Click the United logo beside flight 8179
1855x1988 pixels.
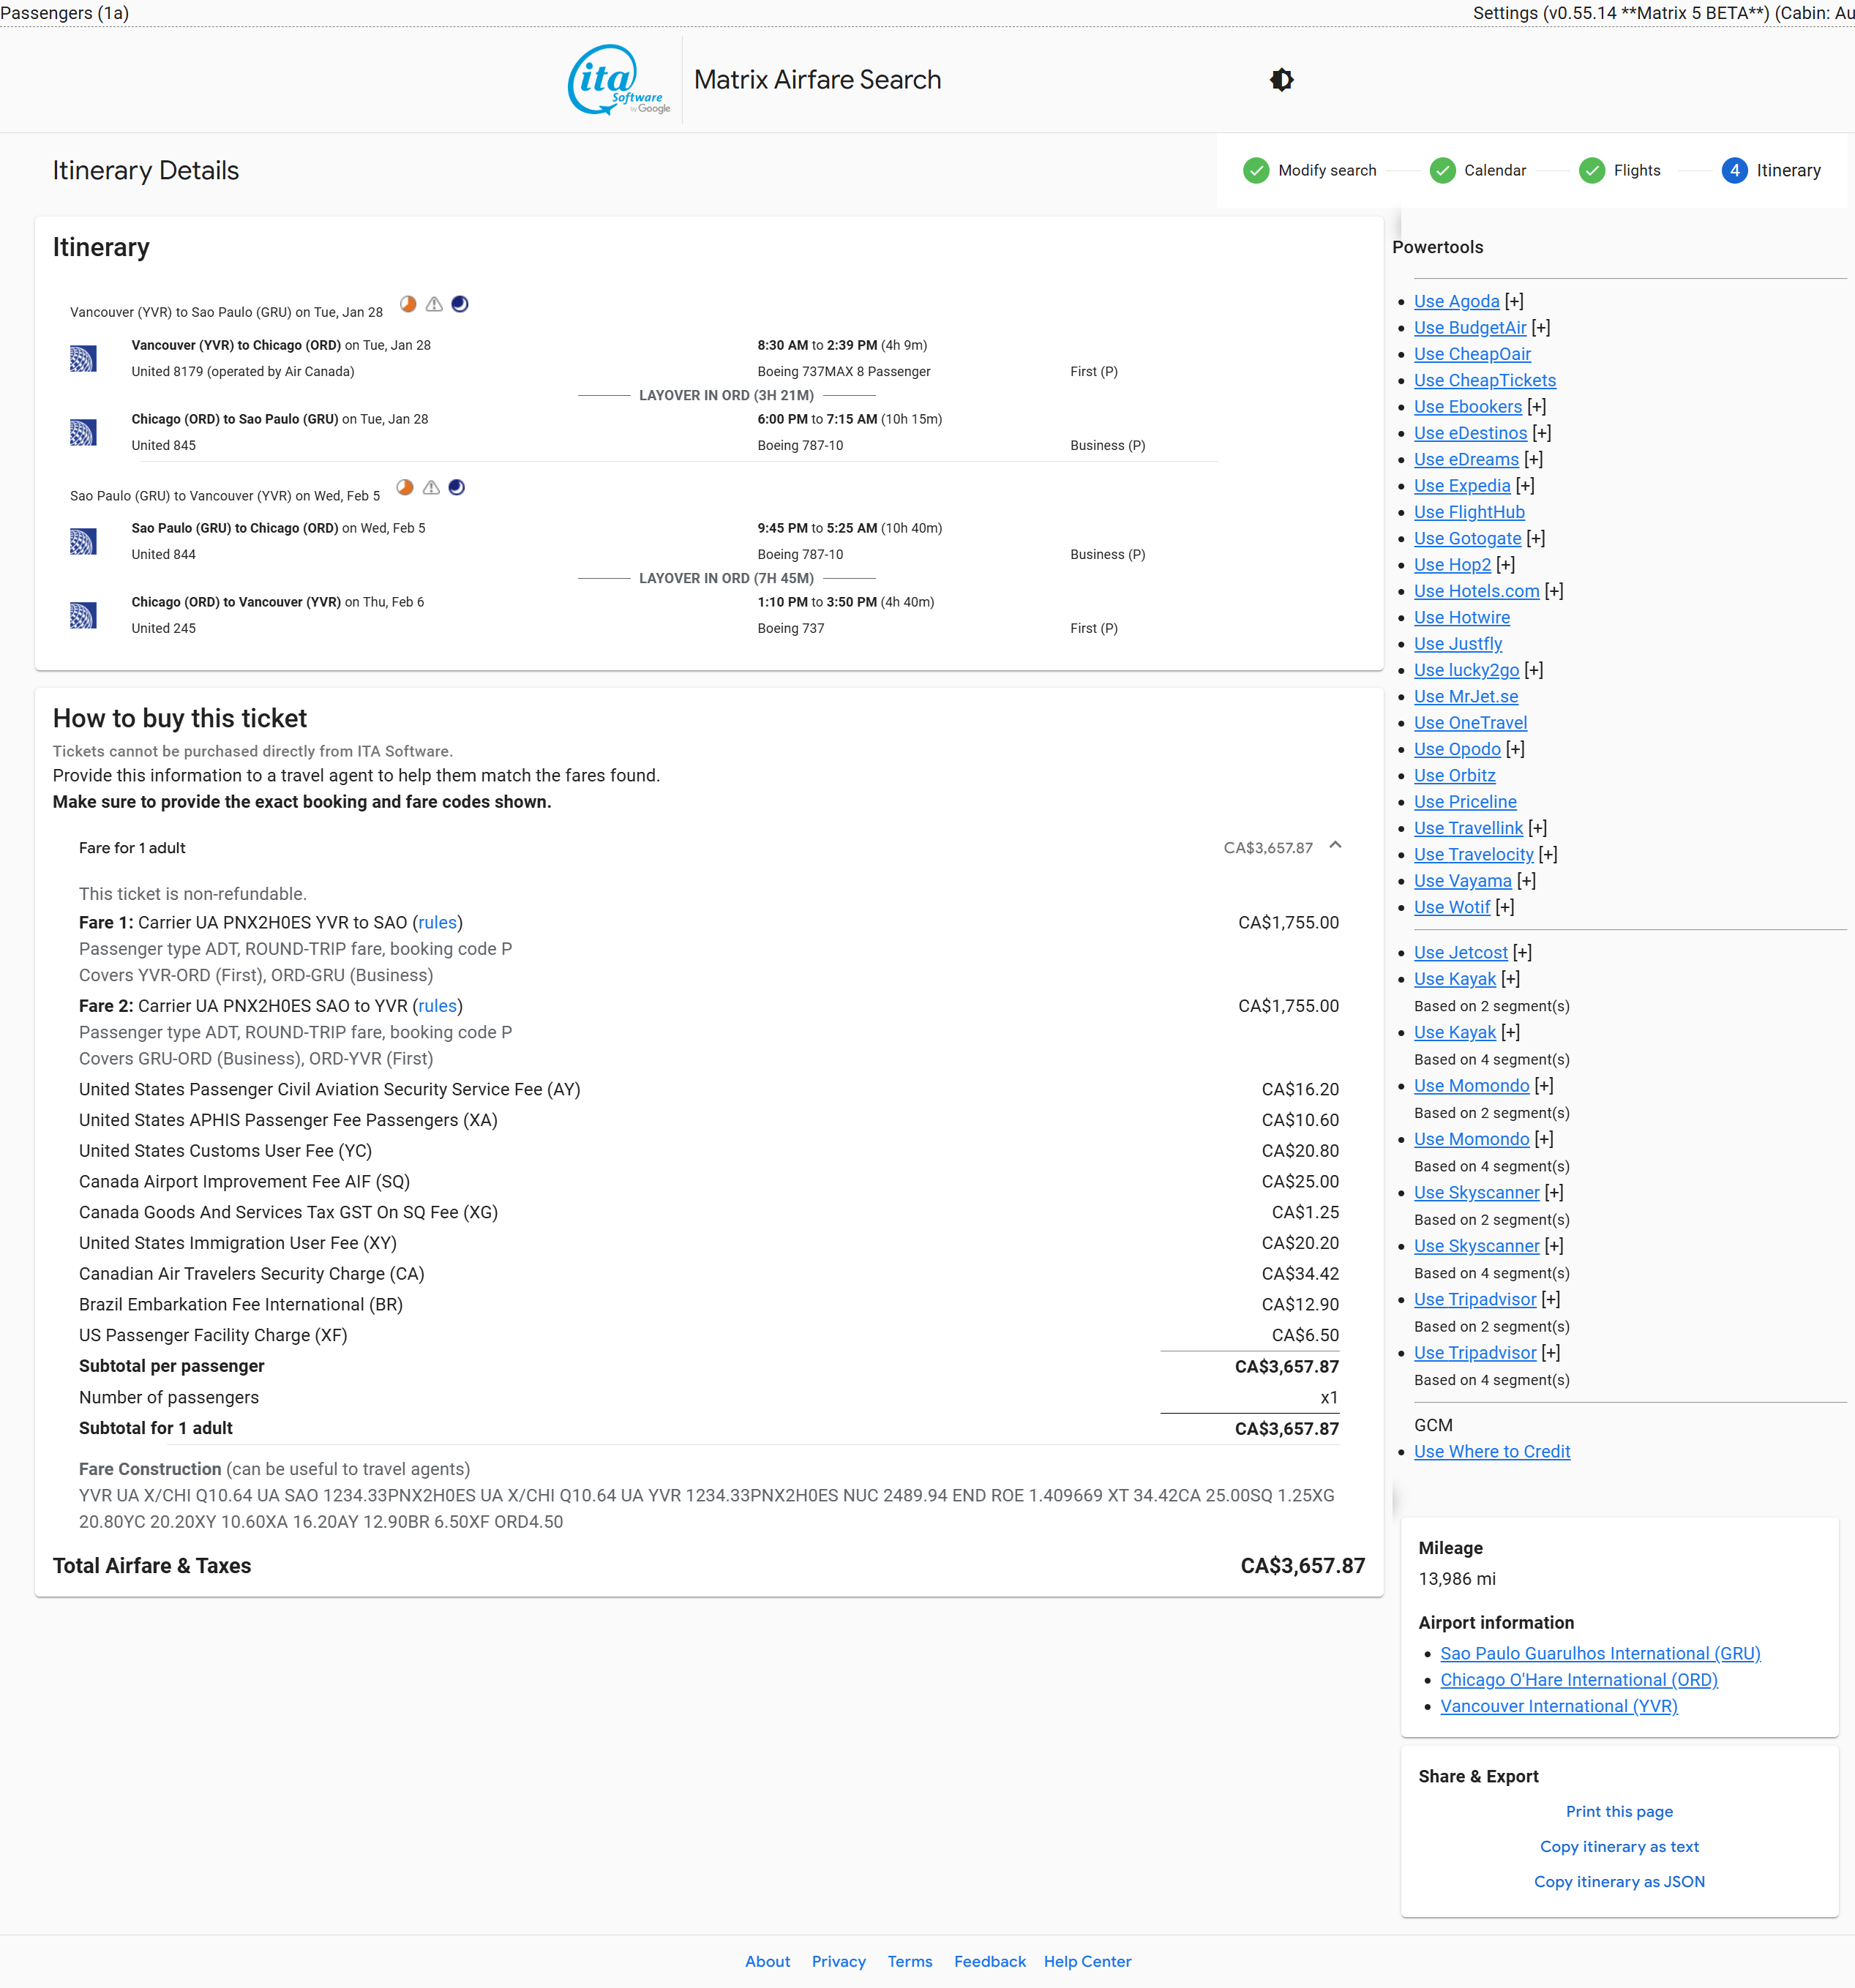pos(83,358)
